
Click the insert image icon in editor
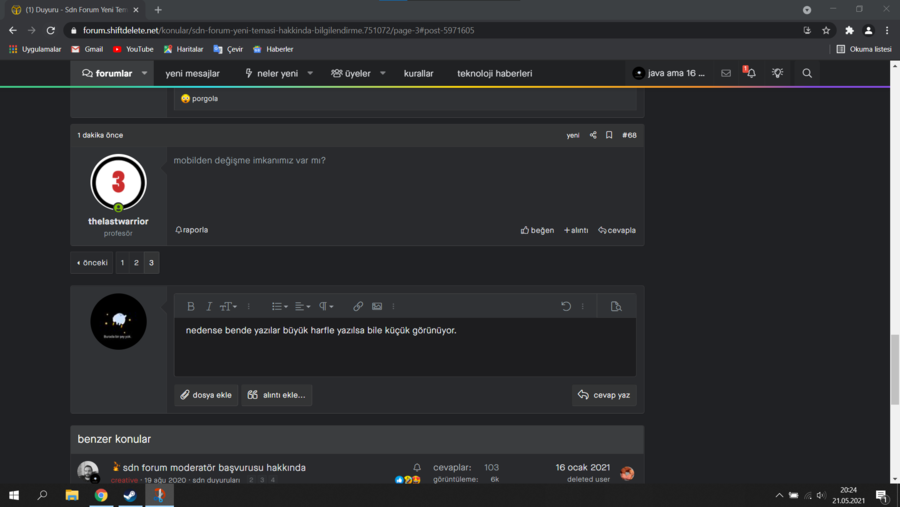point(377,306)
